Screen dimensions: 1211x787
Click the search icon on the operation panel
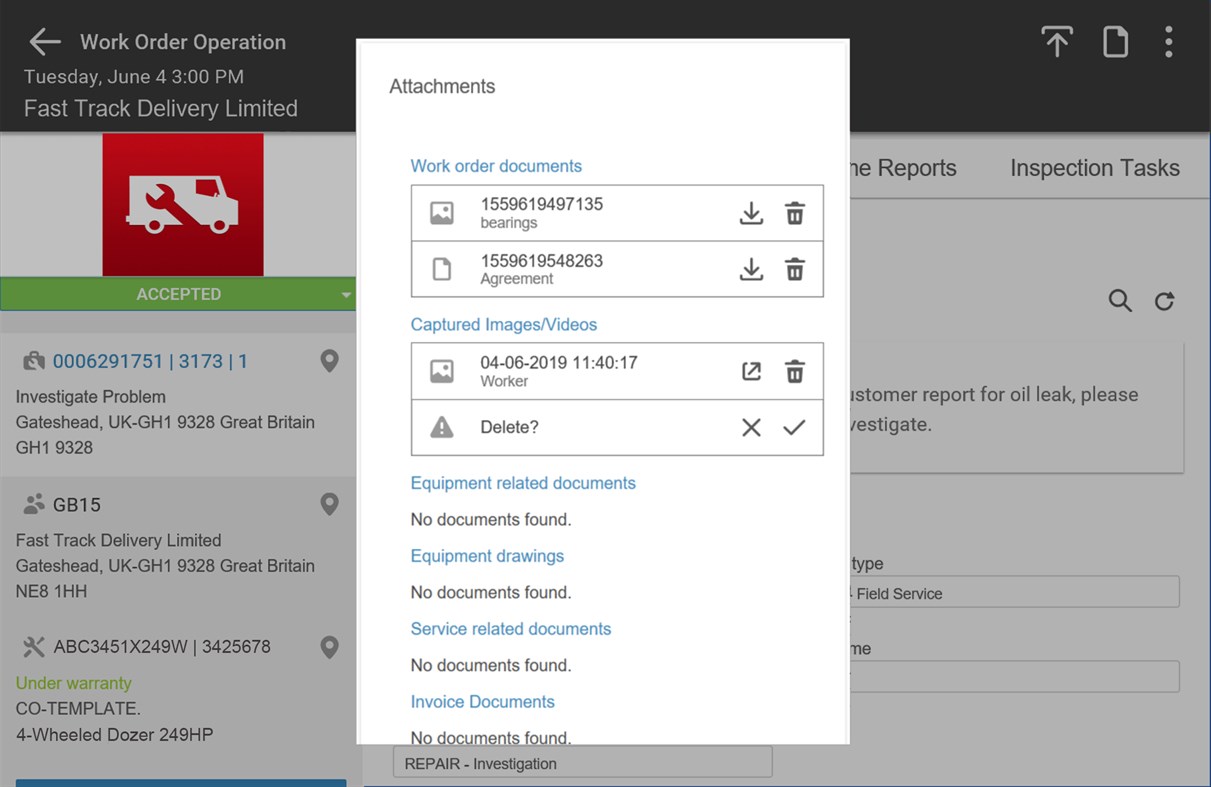[1119, 300]
